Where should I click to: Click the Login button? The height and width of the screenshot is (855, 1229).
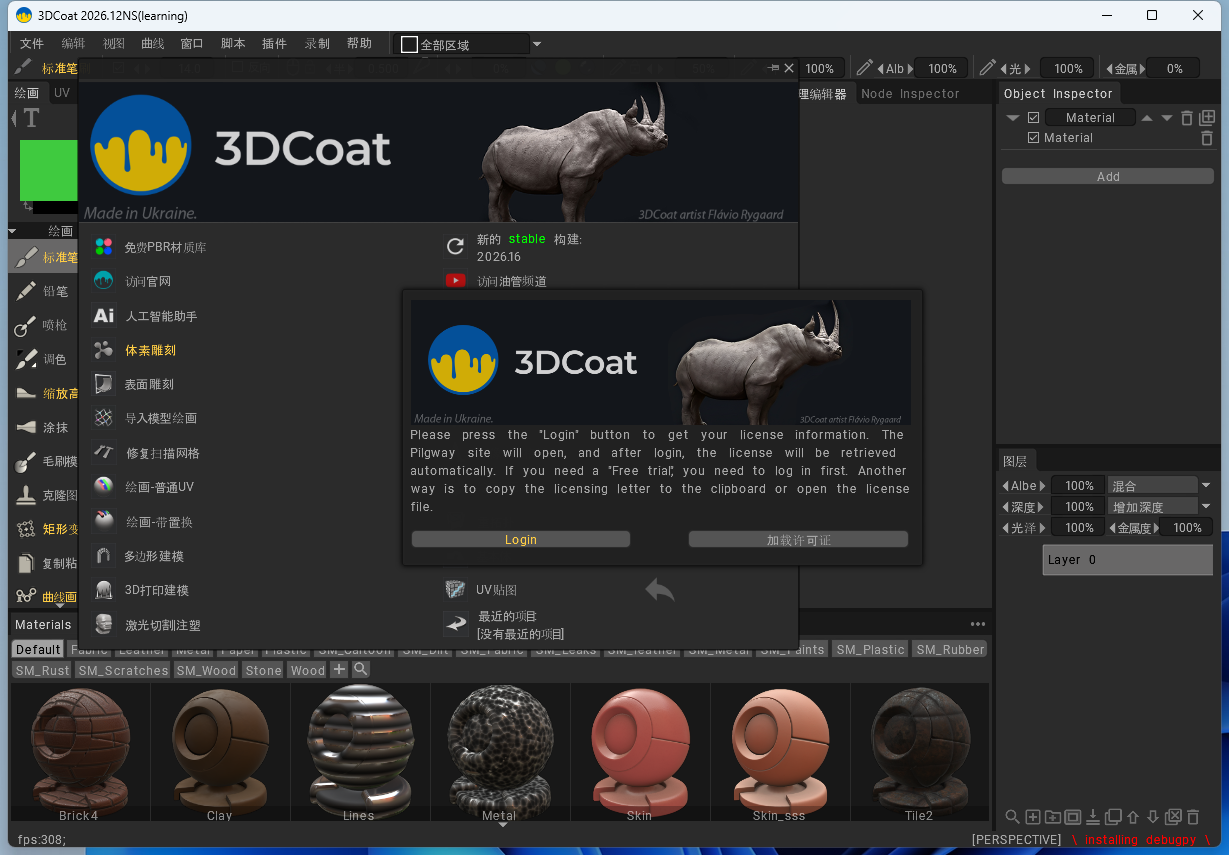tap(521, 539)
